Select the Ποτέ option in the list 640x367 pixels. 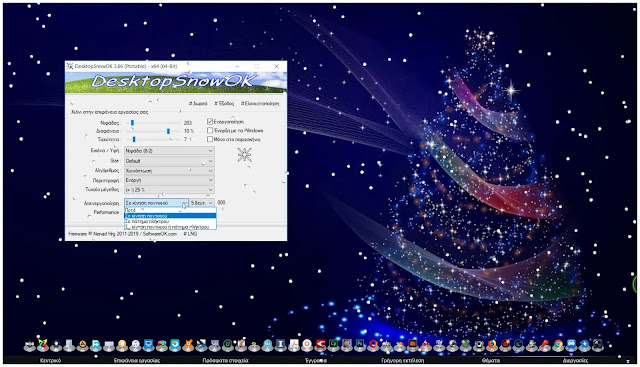(170, 210)
